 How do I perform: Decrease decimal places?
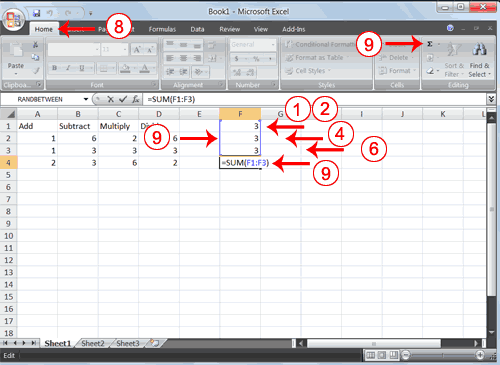250,72
